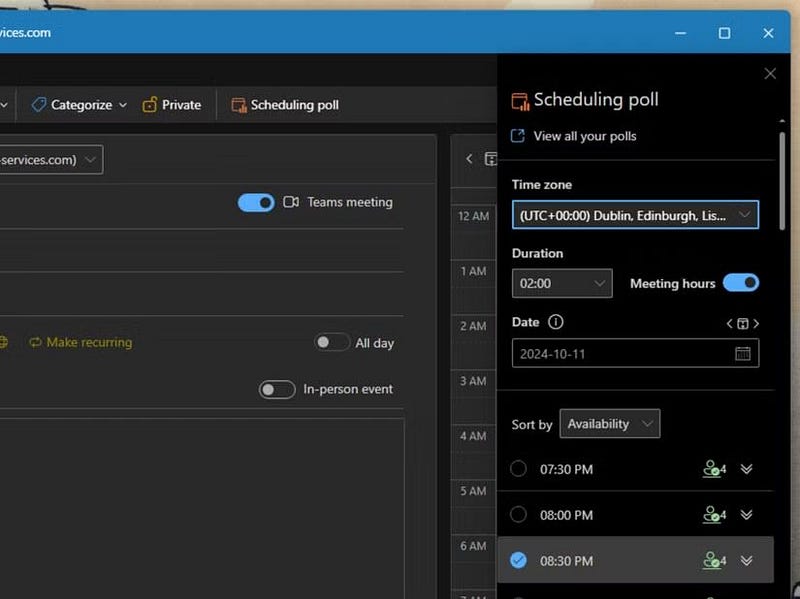Click the Date info icon
Screen dimensions: 800x599
pyautogui.click(x=556, y=322)
